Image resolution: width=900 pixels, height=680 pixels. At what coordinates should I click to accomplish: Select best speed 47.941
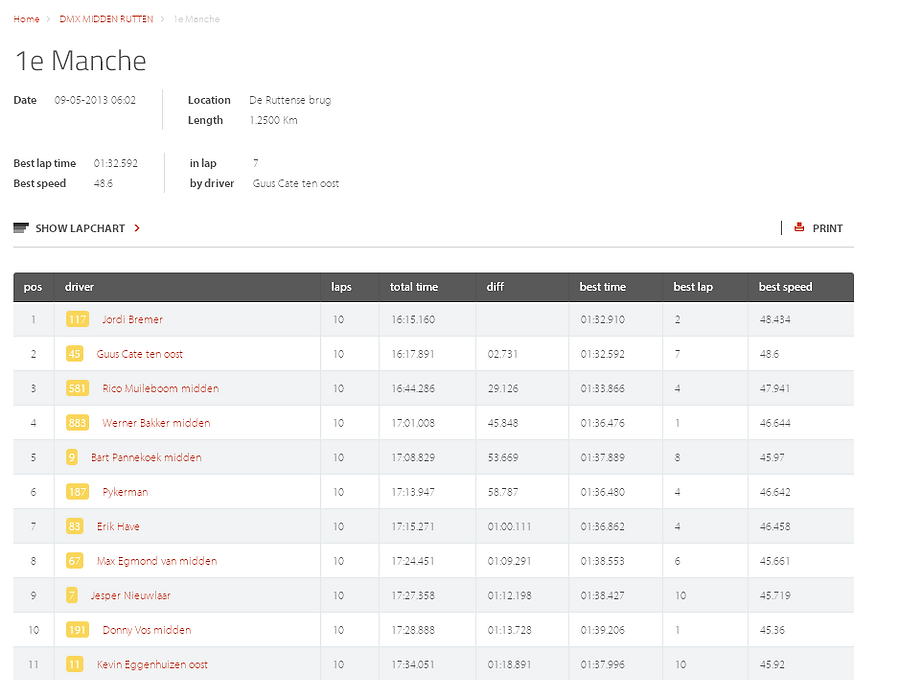click(x=775, y=388)
